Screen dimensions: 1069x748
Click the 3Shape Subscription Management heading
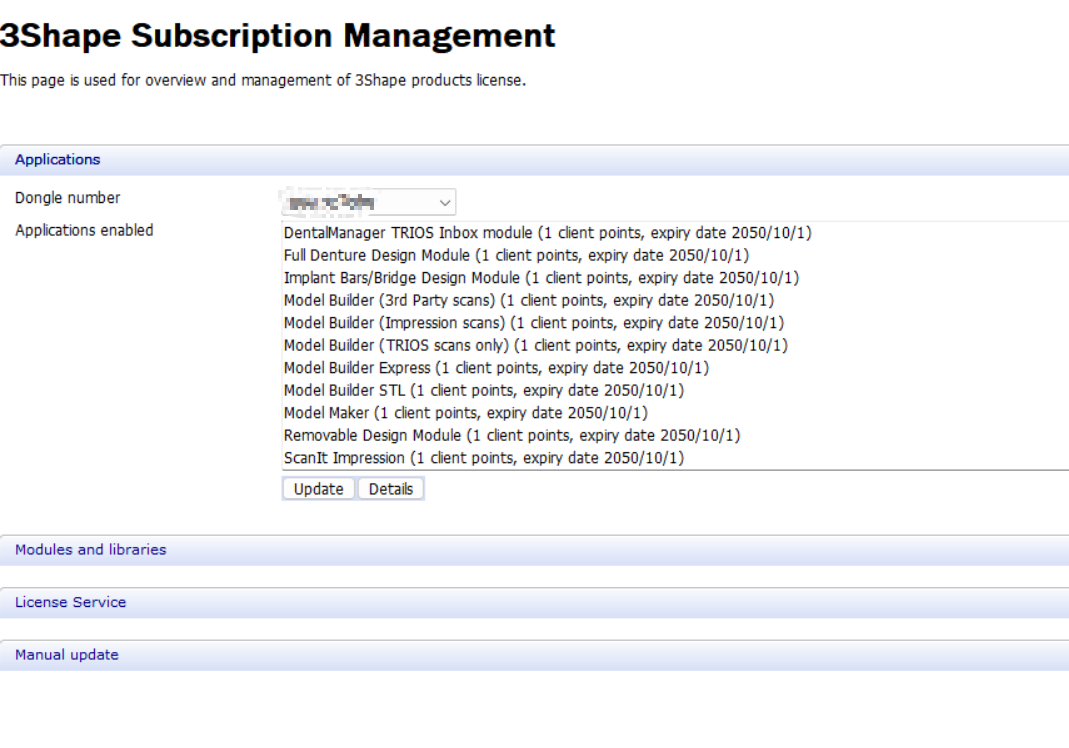coord(277,37)
